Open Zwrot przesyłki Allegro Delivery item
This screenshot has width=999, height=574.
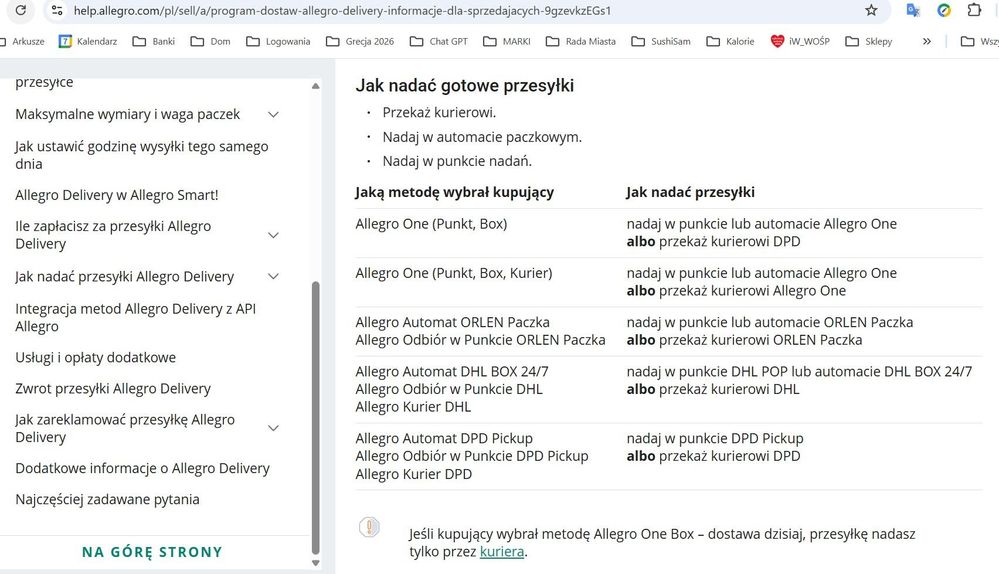pyautogui.click(x=113, y=389)
